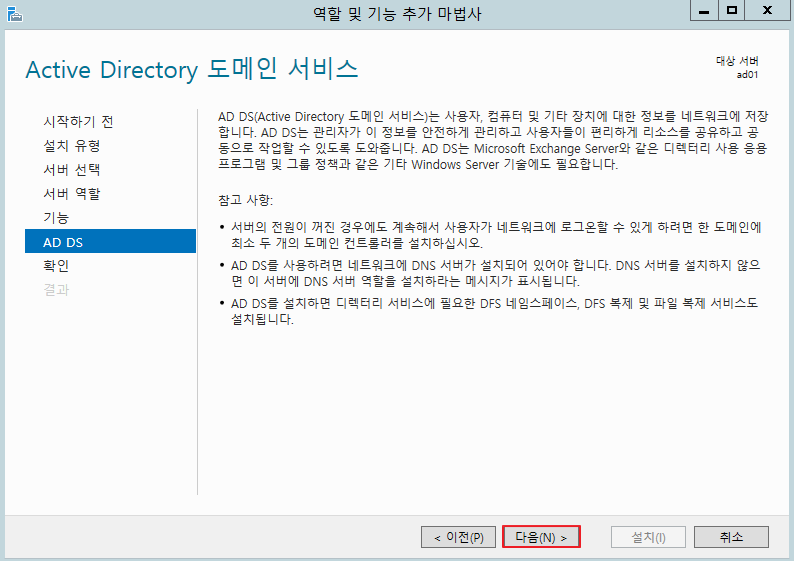Viewport: 794px width, 561px height.
Task: Click the grayed-out 결과 step
Action: click(x=56, y=290)
